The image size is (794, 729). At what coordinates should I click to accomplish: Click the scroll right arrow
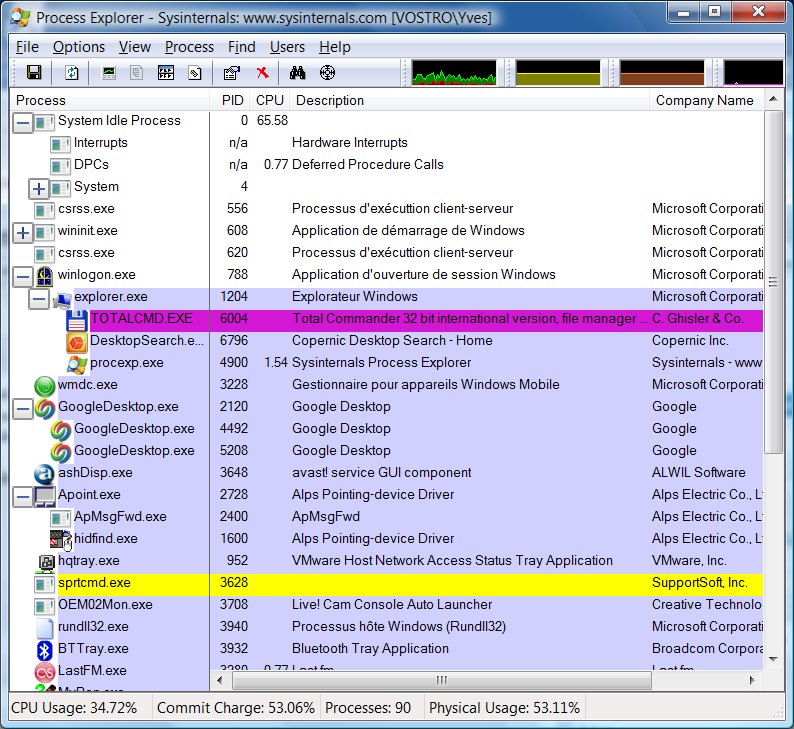[752, 680]
